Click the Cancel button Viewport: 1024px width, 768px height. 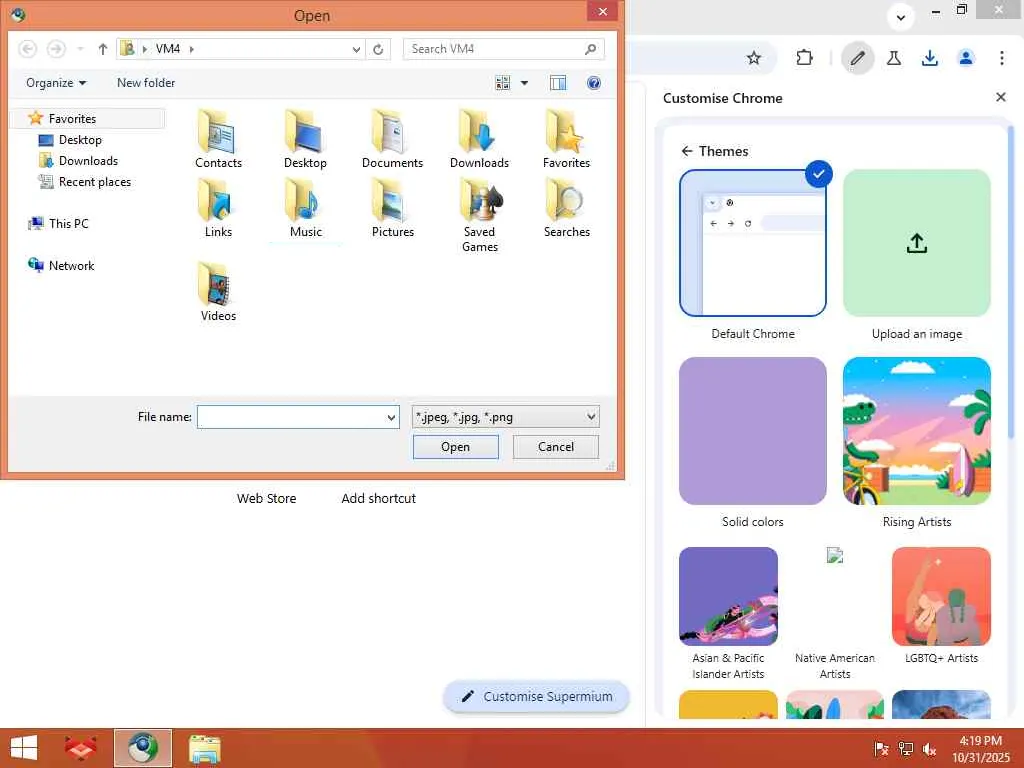556,447
